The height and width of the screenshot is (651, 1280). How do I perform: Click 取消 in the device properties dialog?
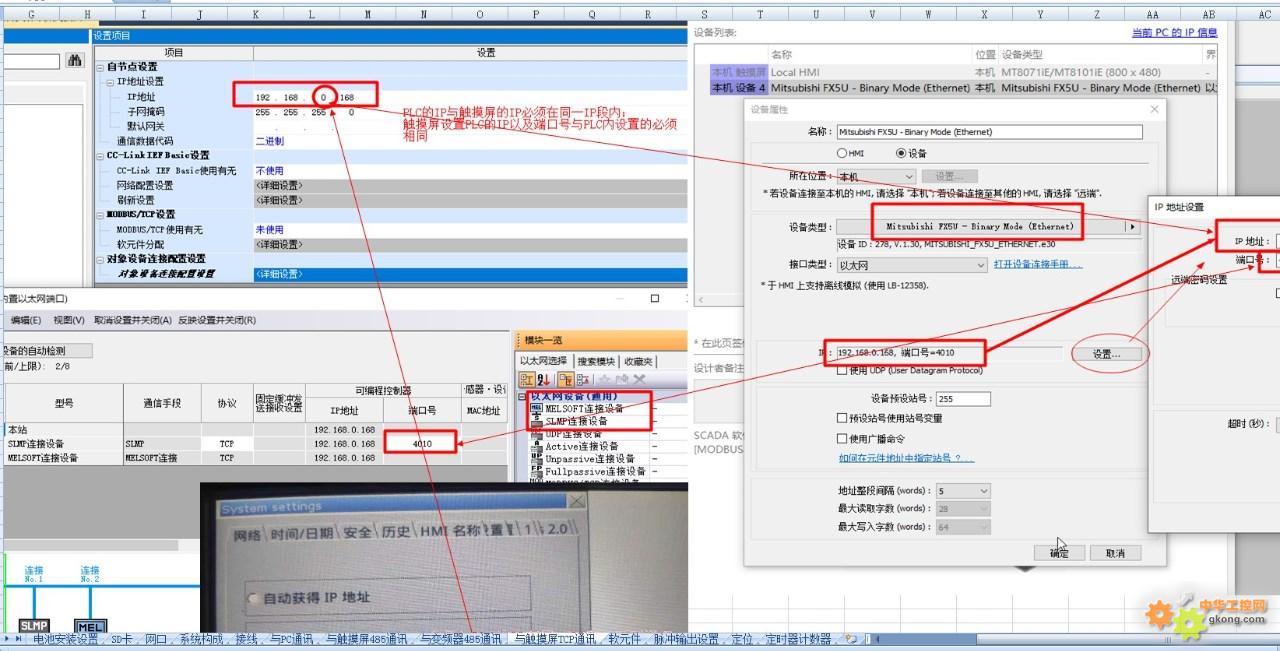(x=1115, y=553)
